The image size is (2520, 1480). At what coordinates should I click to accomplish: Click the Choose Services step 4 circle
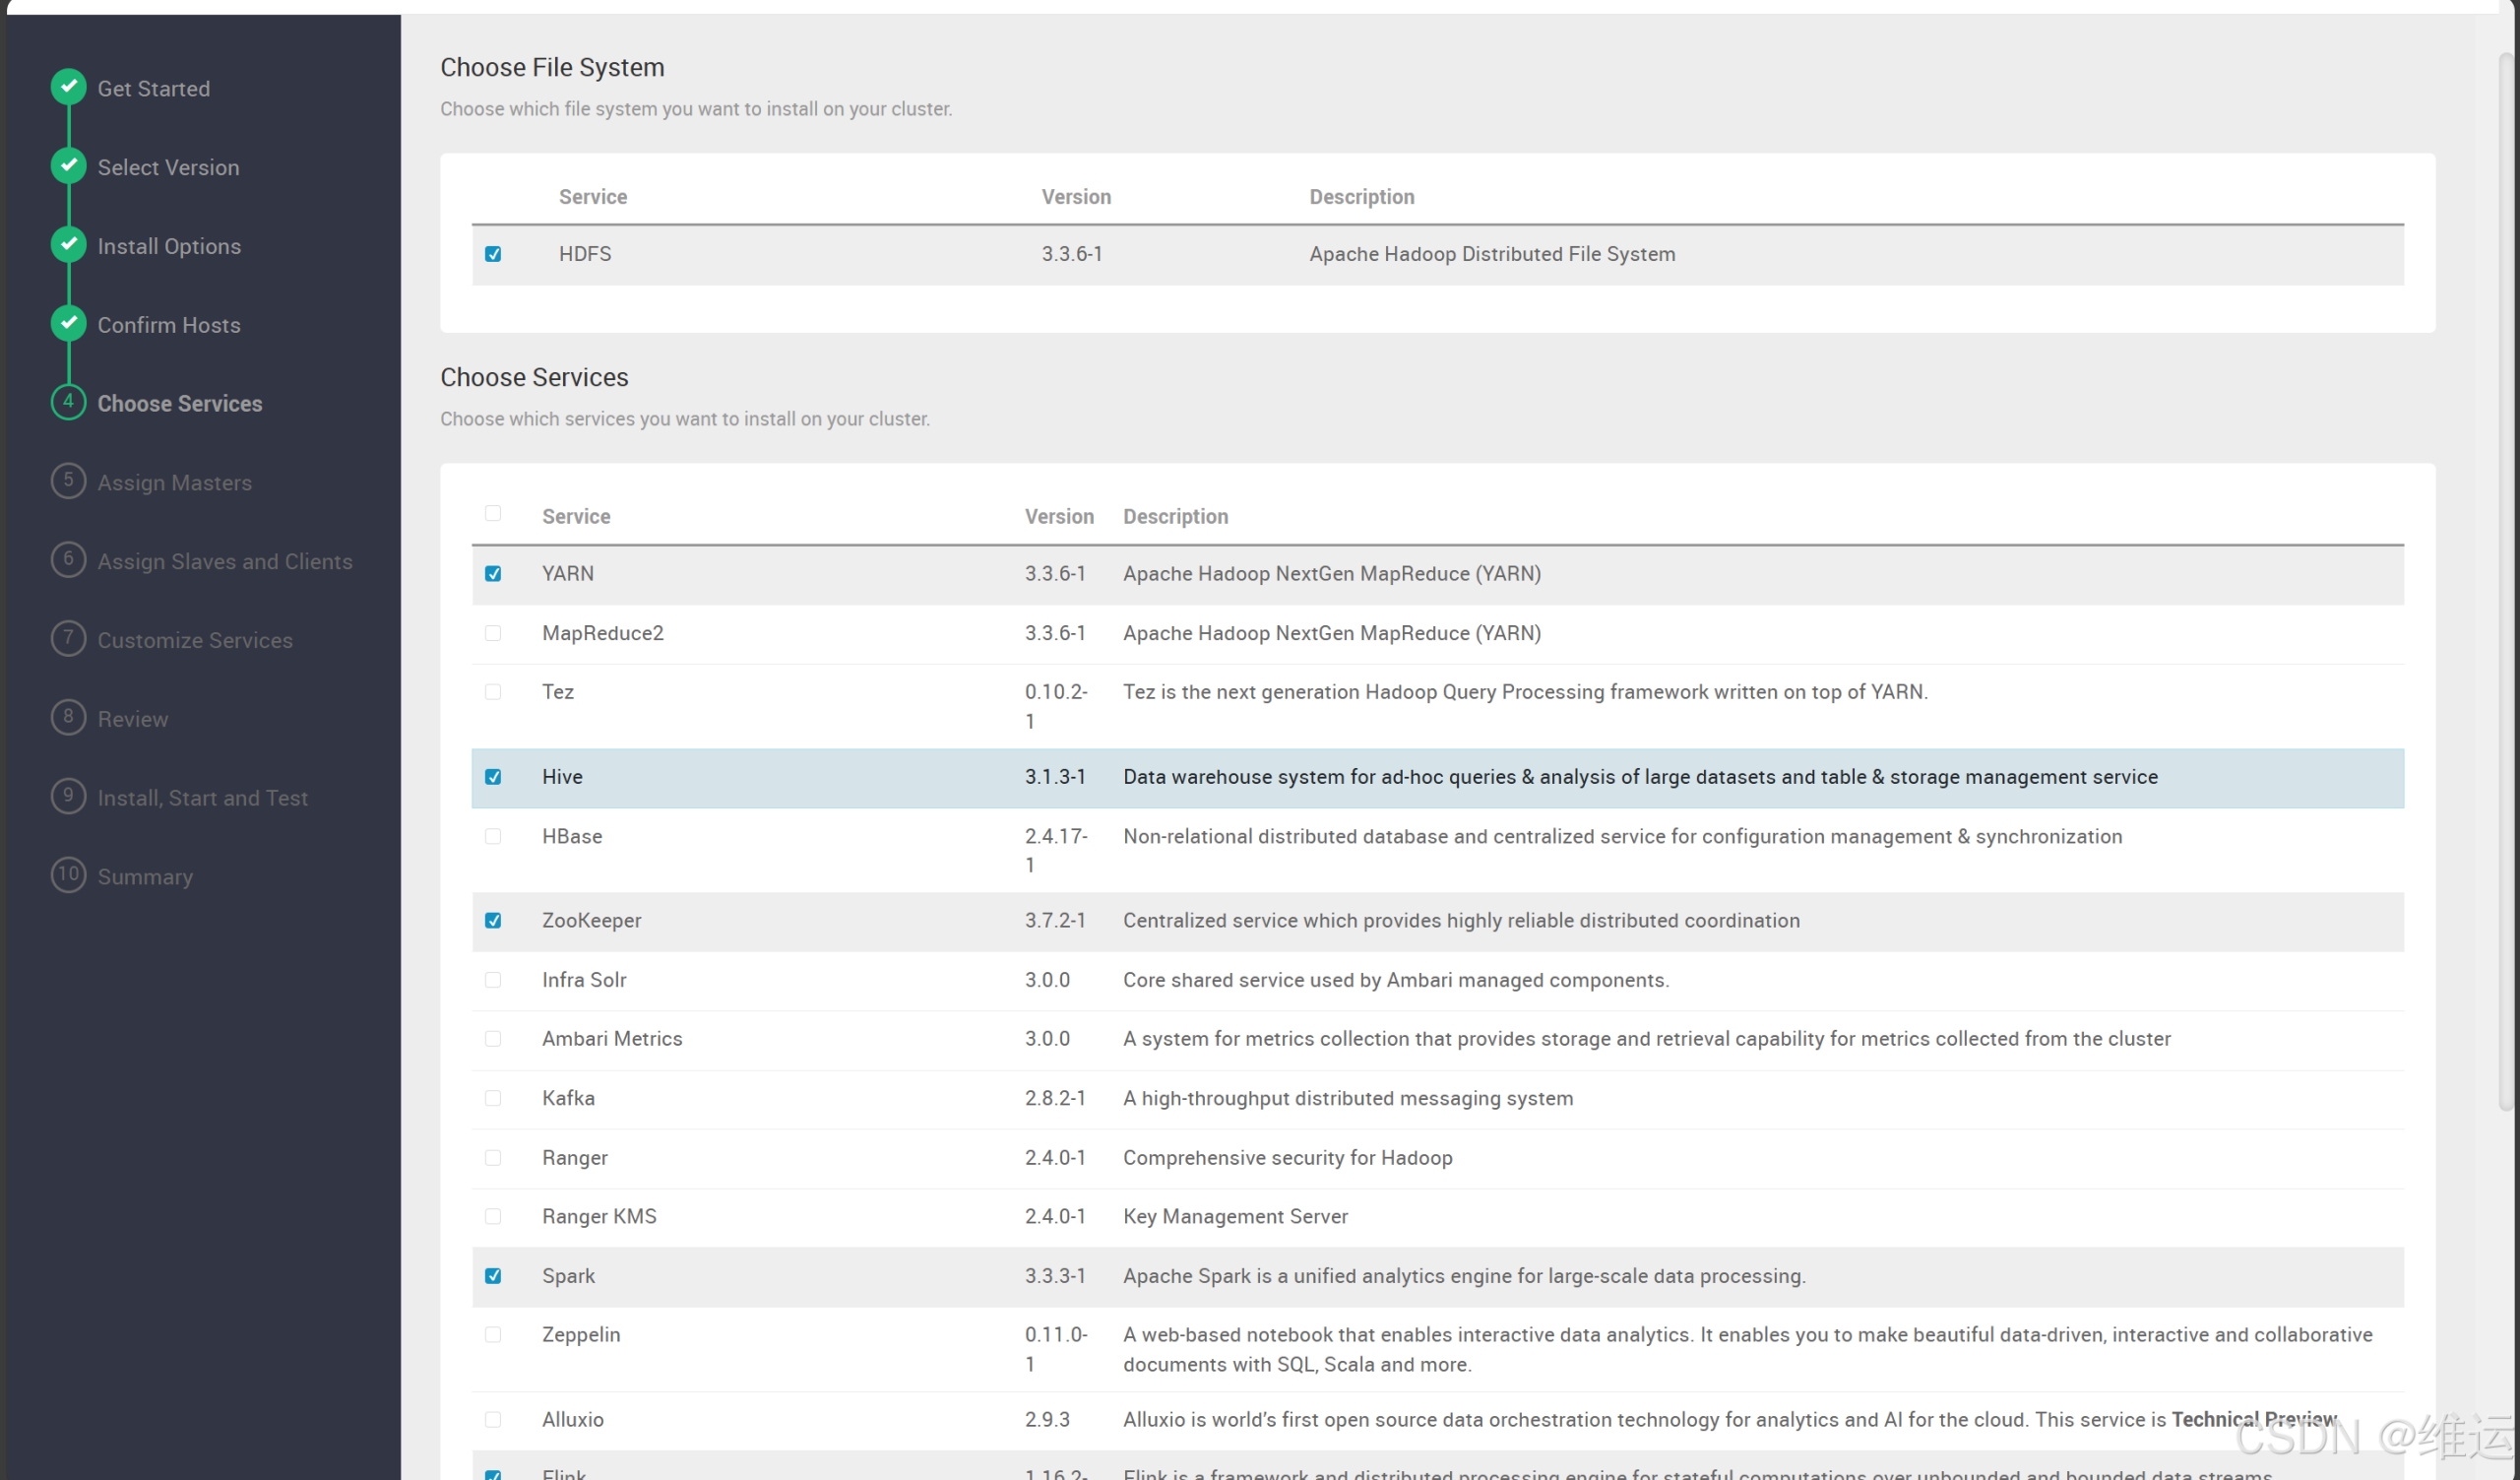(x=67, y=402)
